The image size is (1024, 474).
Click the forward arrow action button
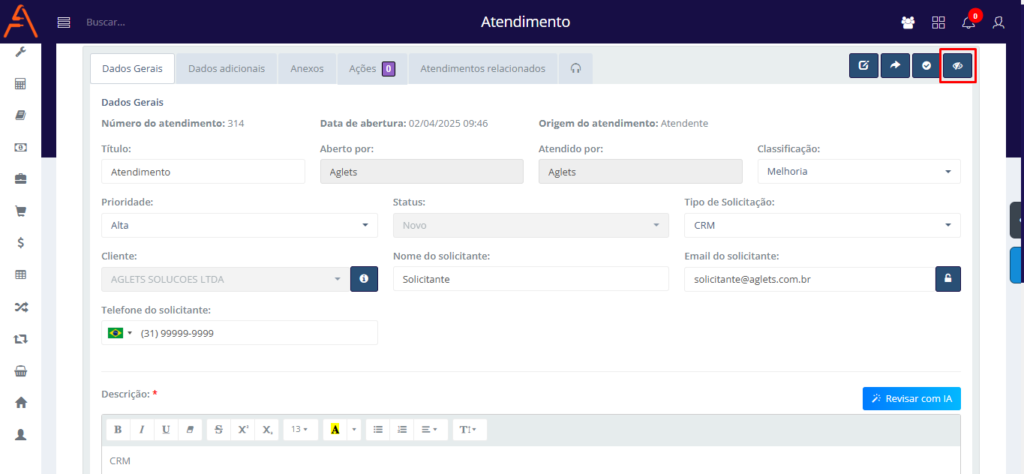895,66
